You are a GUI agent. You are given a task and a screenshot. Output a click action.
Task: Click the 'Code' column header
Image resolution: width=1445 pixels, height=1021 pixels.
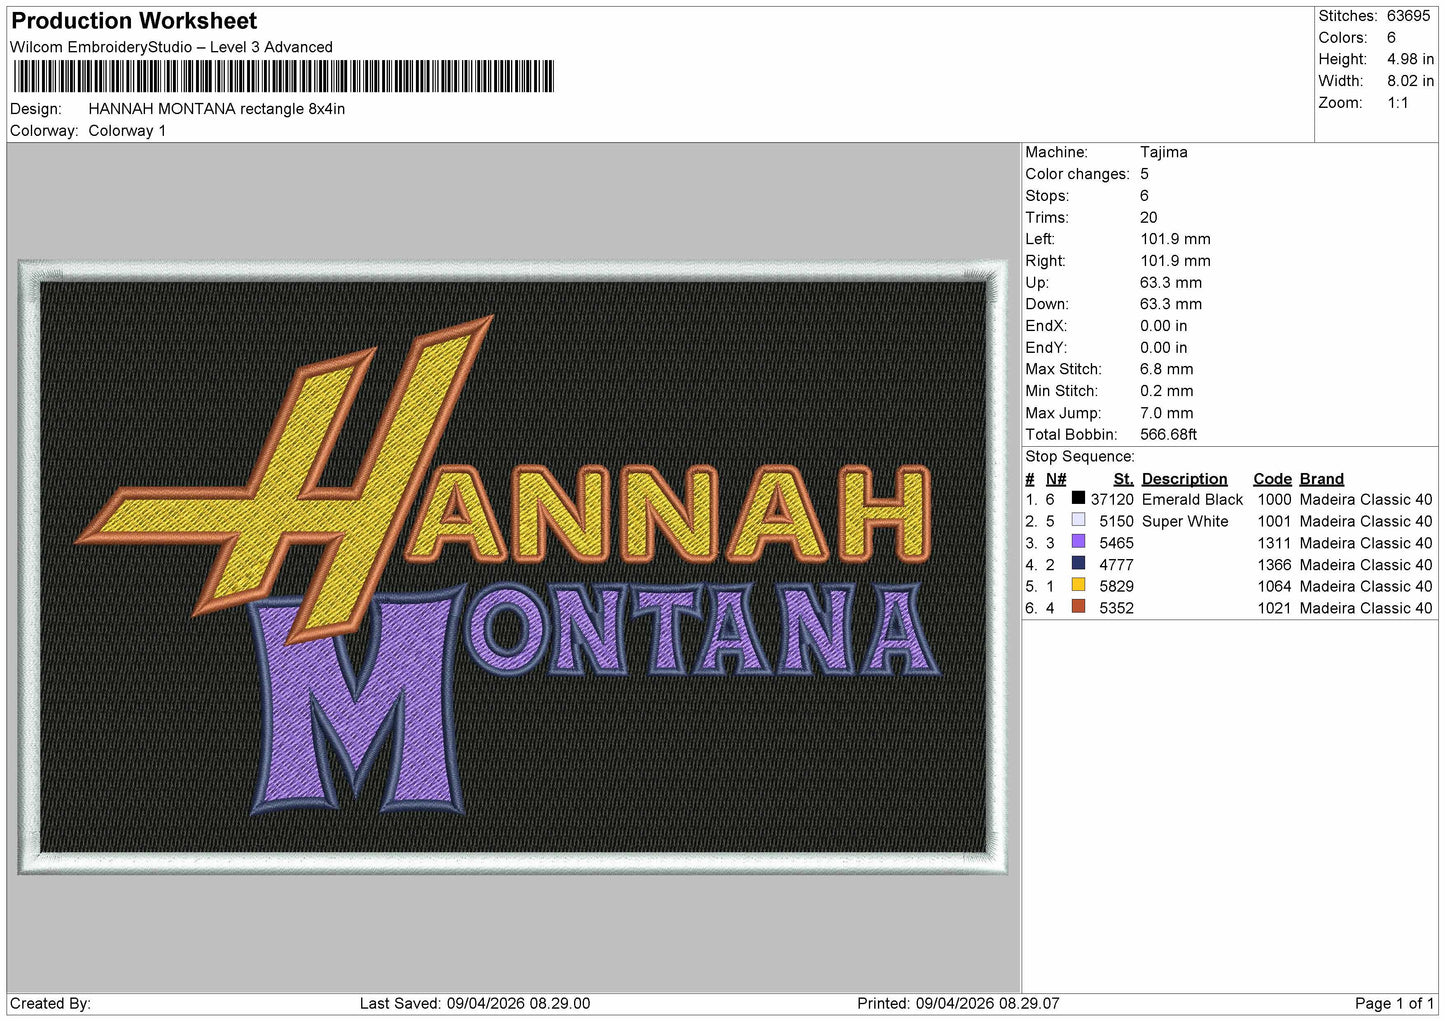point(1272,479)
